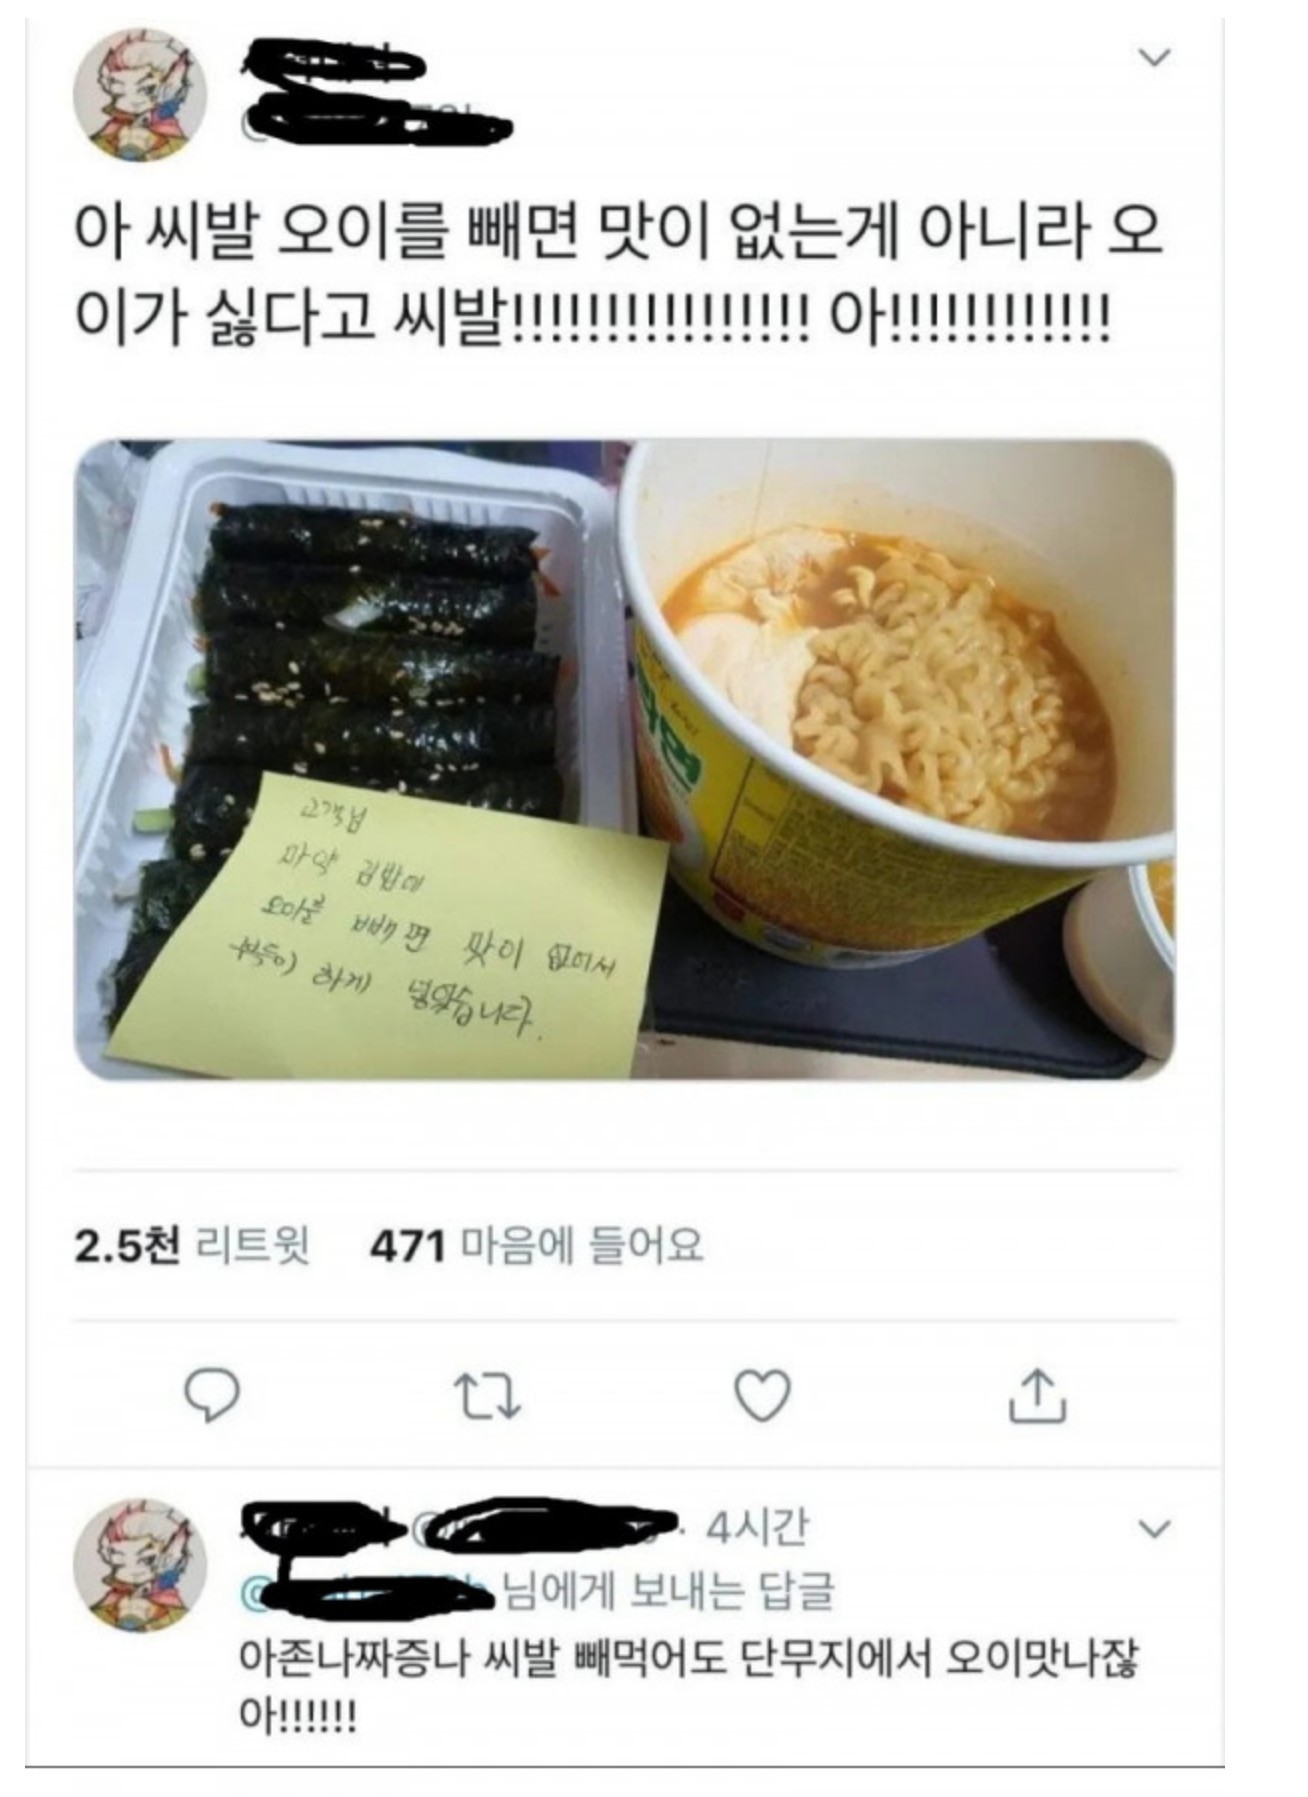Like the tweet with heart icon
This screenshot has width=1308, height=1797.
762,1395
